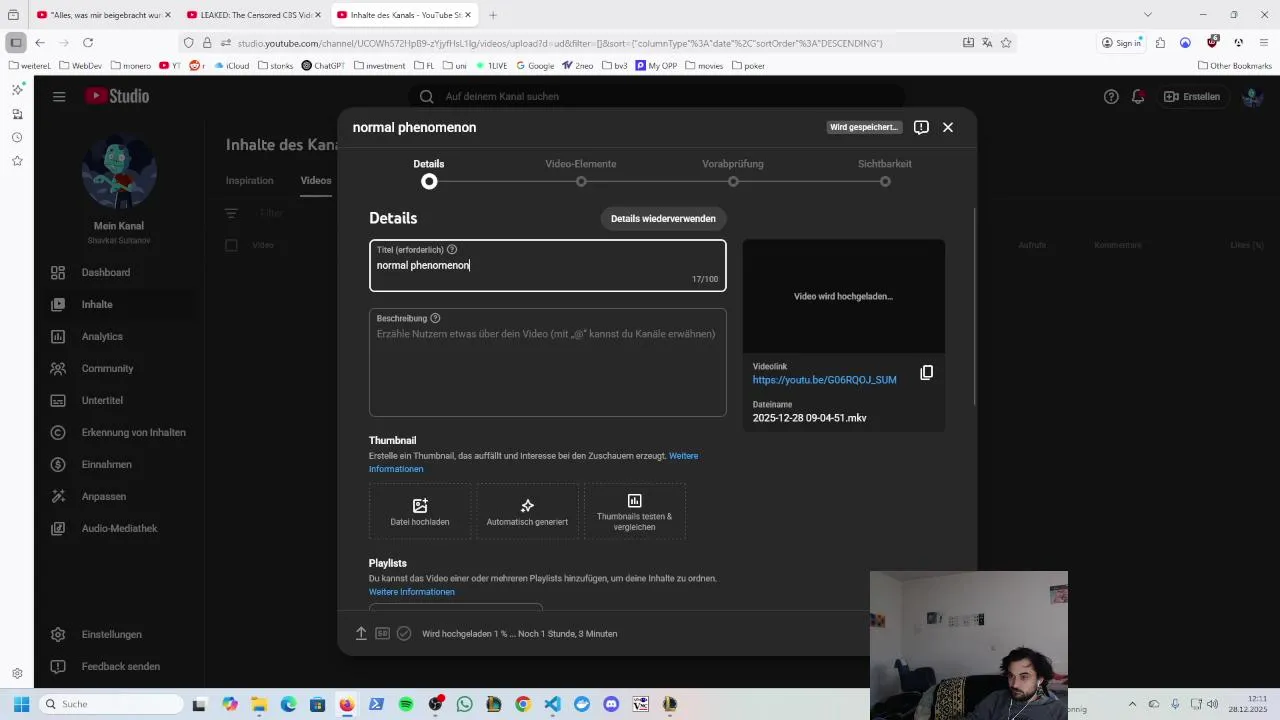Open the Windows Start menu
This screenshot has width=1280, height=720.
21,704
